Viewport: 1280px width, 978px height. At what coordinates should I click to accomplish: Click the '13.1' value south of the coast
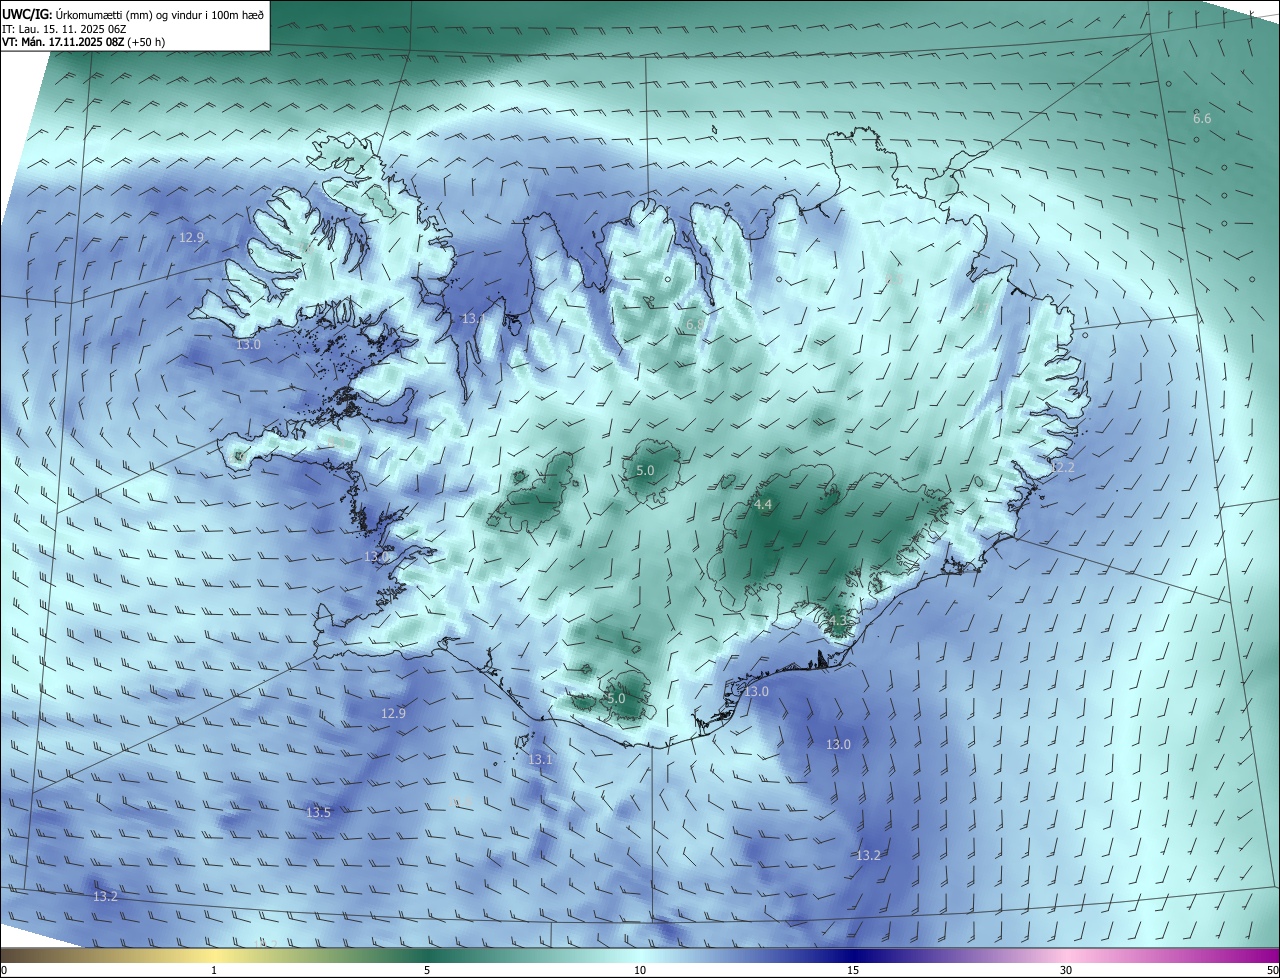coord(540,760)
